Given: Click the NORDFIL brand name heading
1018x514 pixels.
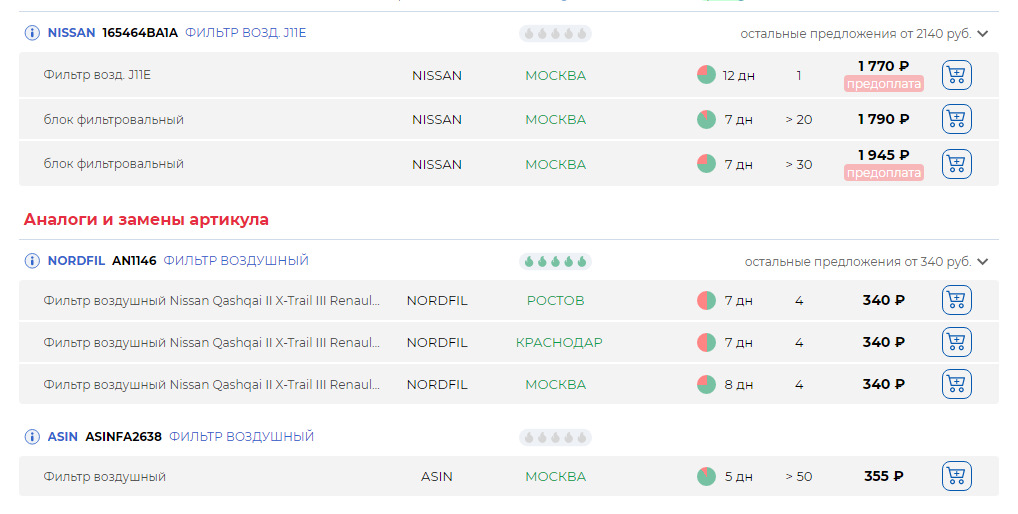Looking at the screenshot, I should point(76,261).
